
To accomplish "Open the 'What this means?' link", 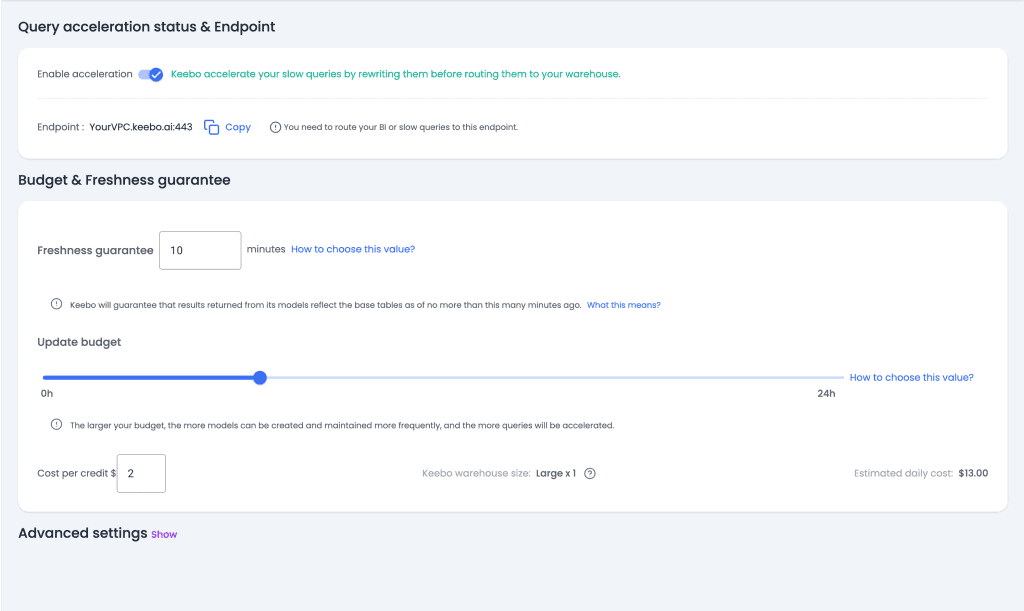I will coord(623,305).
